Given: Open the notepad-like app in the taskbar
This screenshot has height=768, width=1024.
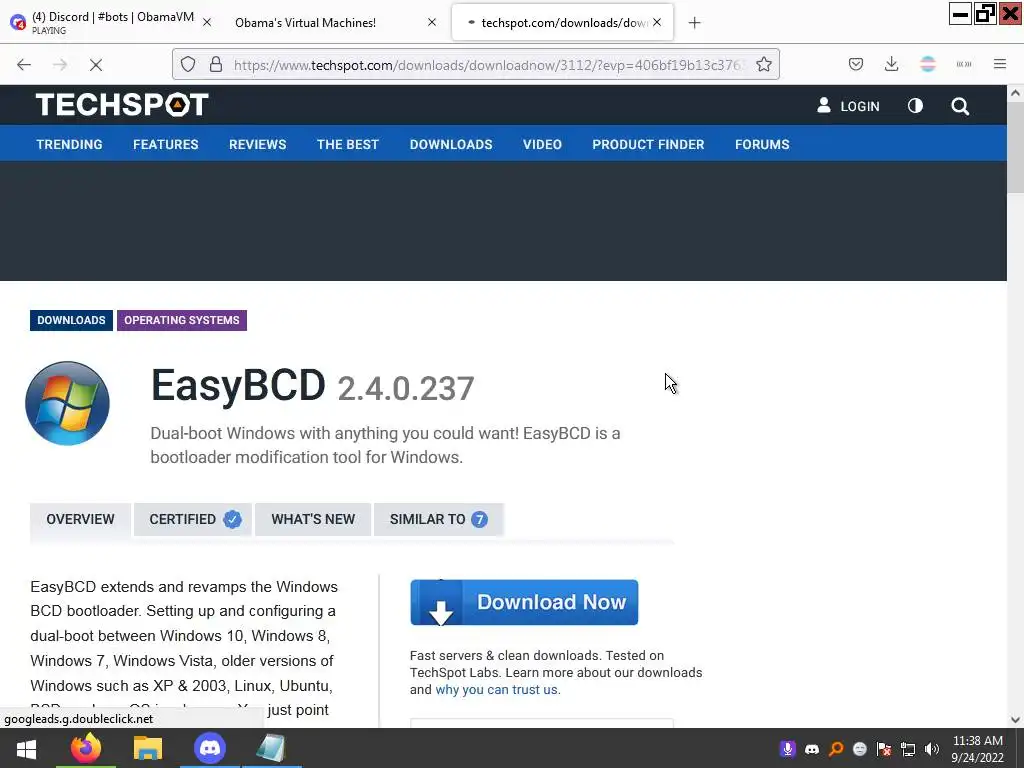Looking at the screenshot, I should [271, 748].
